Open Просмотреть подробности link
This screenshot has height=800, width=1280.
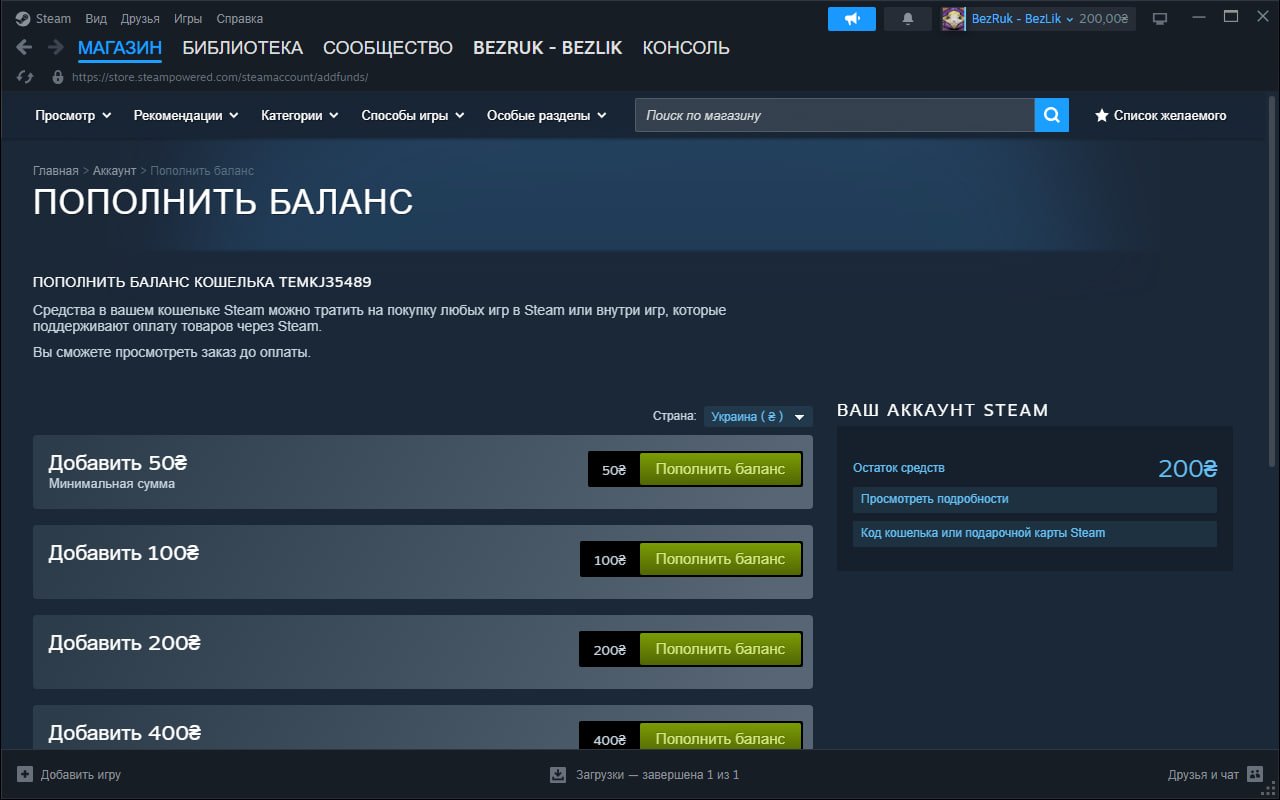[934, 499]
